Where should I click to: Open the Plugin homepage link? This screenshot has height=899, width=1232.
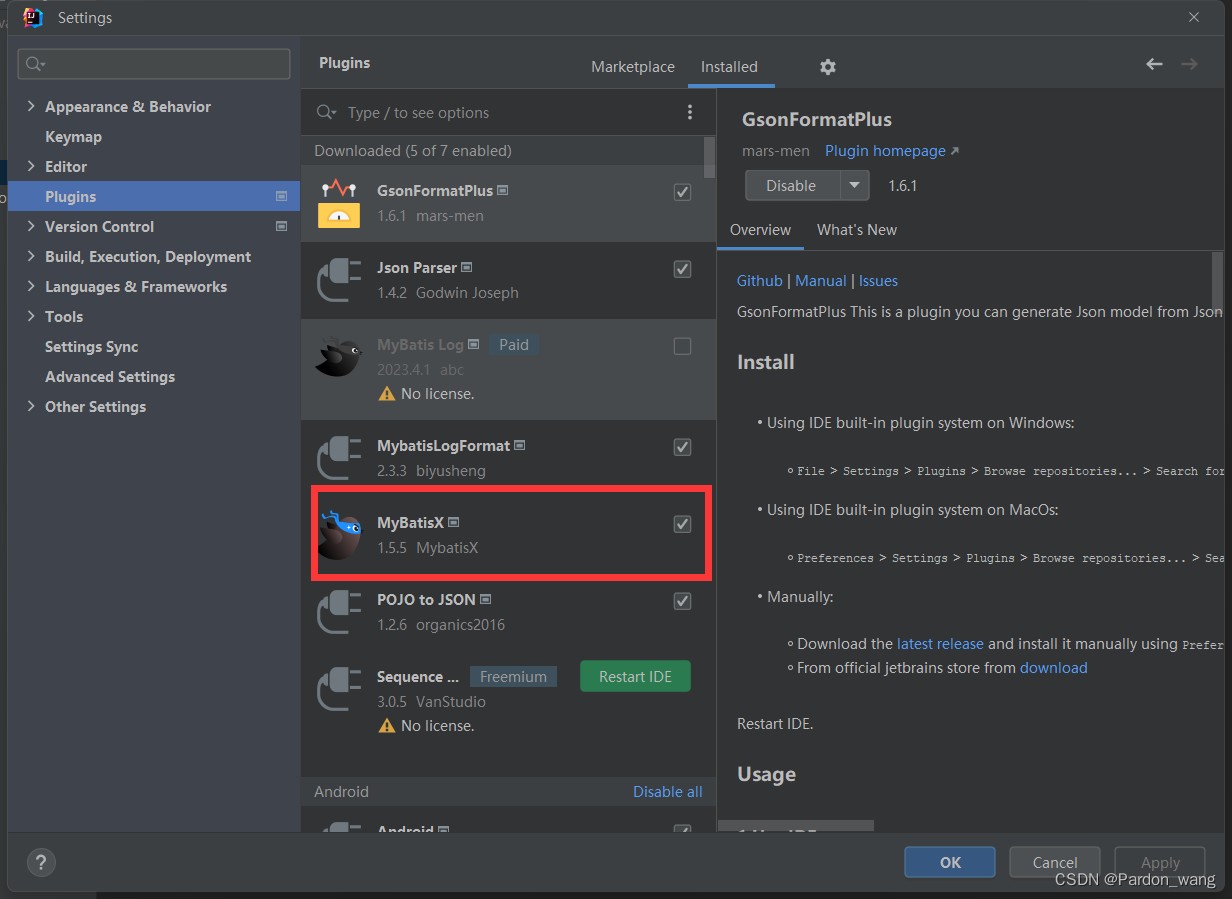tap(891, 151)
